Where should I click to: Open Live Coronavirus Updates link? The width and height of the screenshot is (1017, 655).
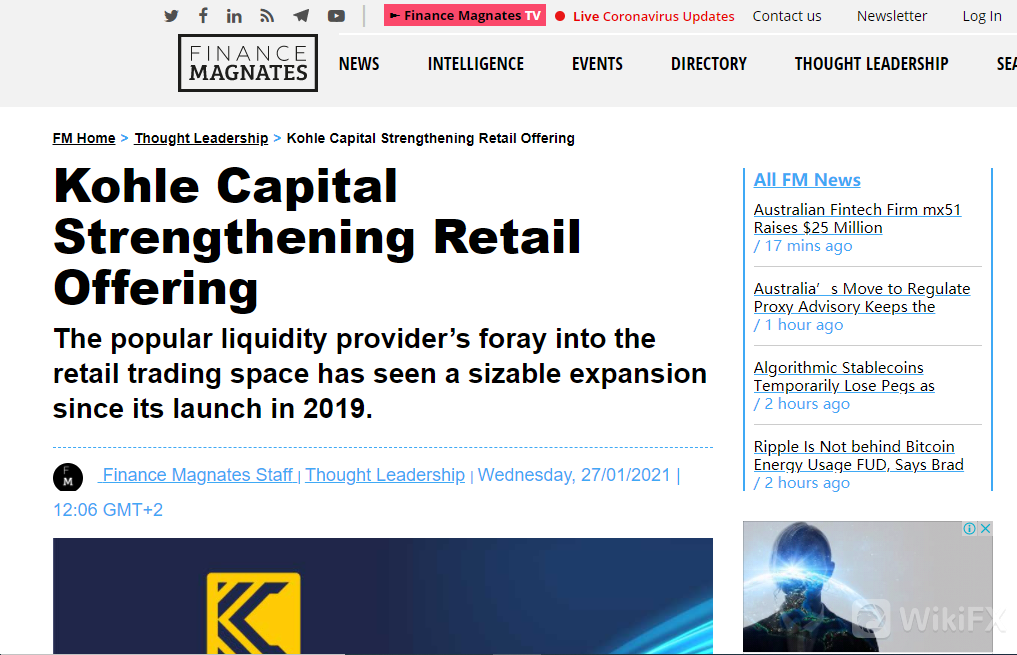pos(653,16)
